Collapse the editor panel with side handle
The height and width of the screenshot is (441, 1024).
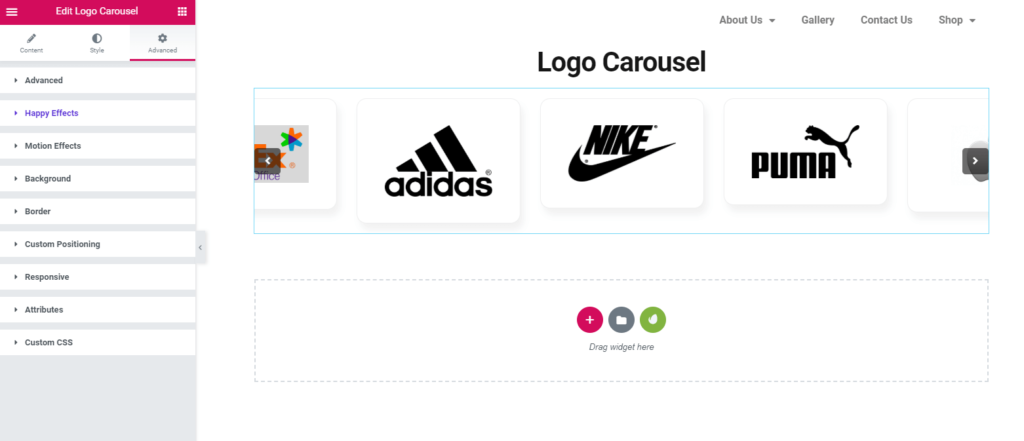click(x=200, y=246)
